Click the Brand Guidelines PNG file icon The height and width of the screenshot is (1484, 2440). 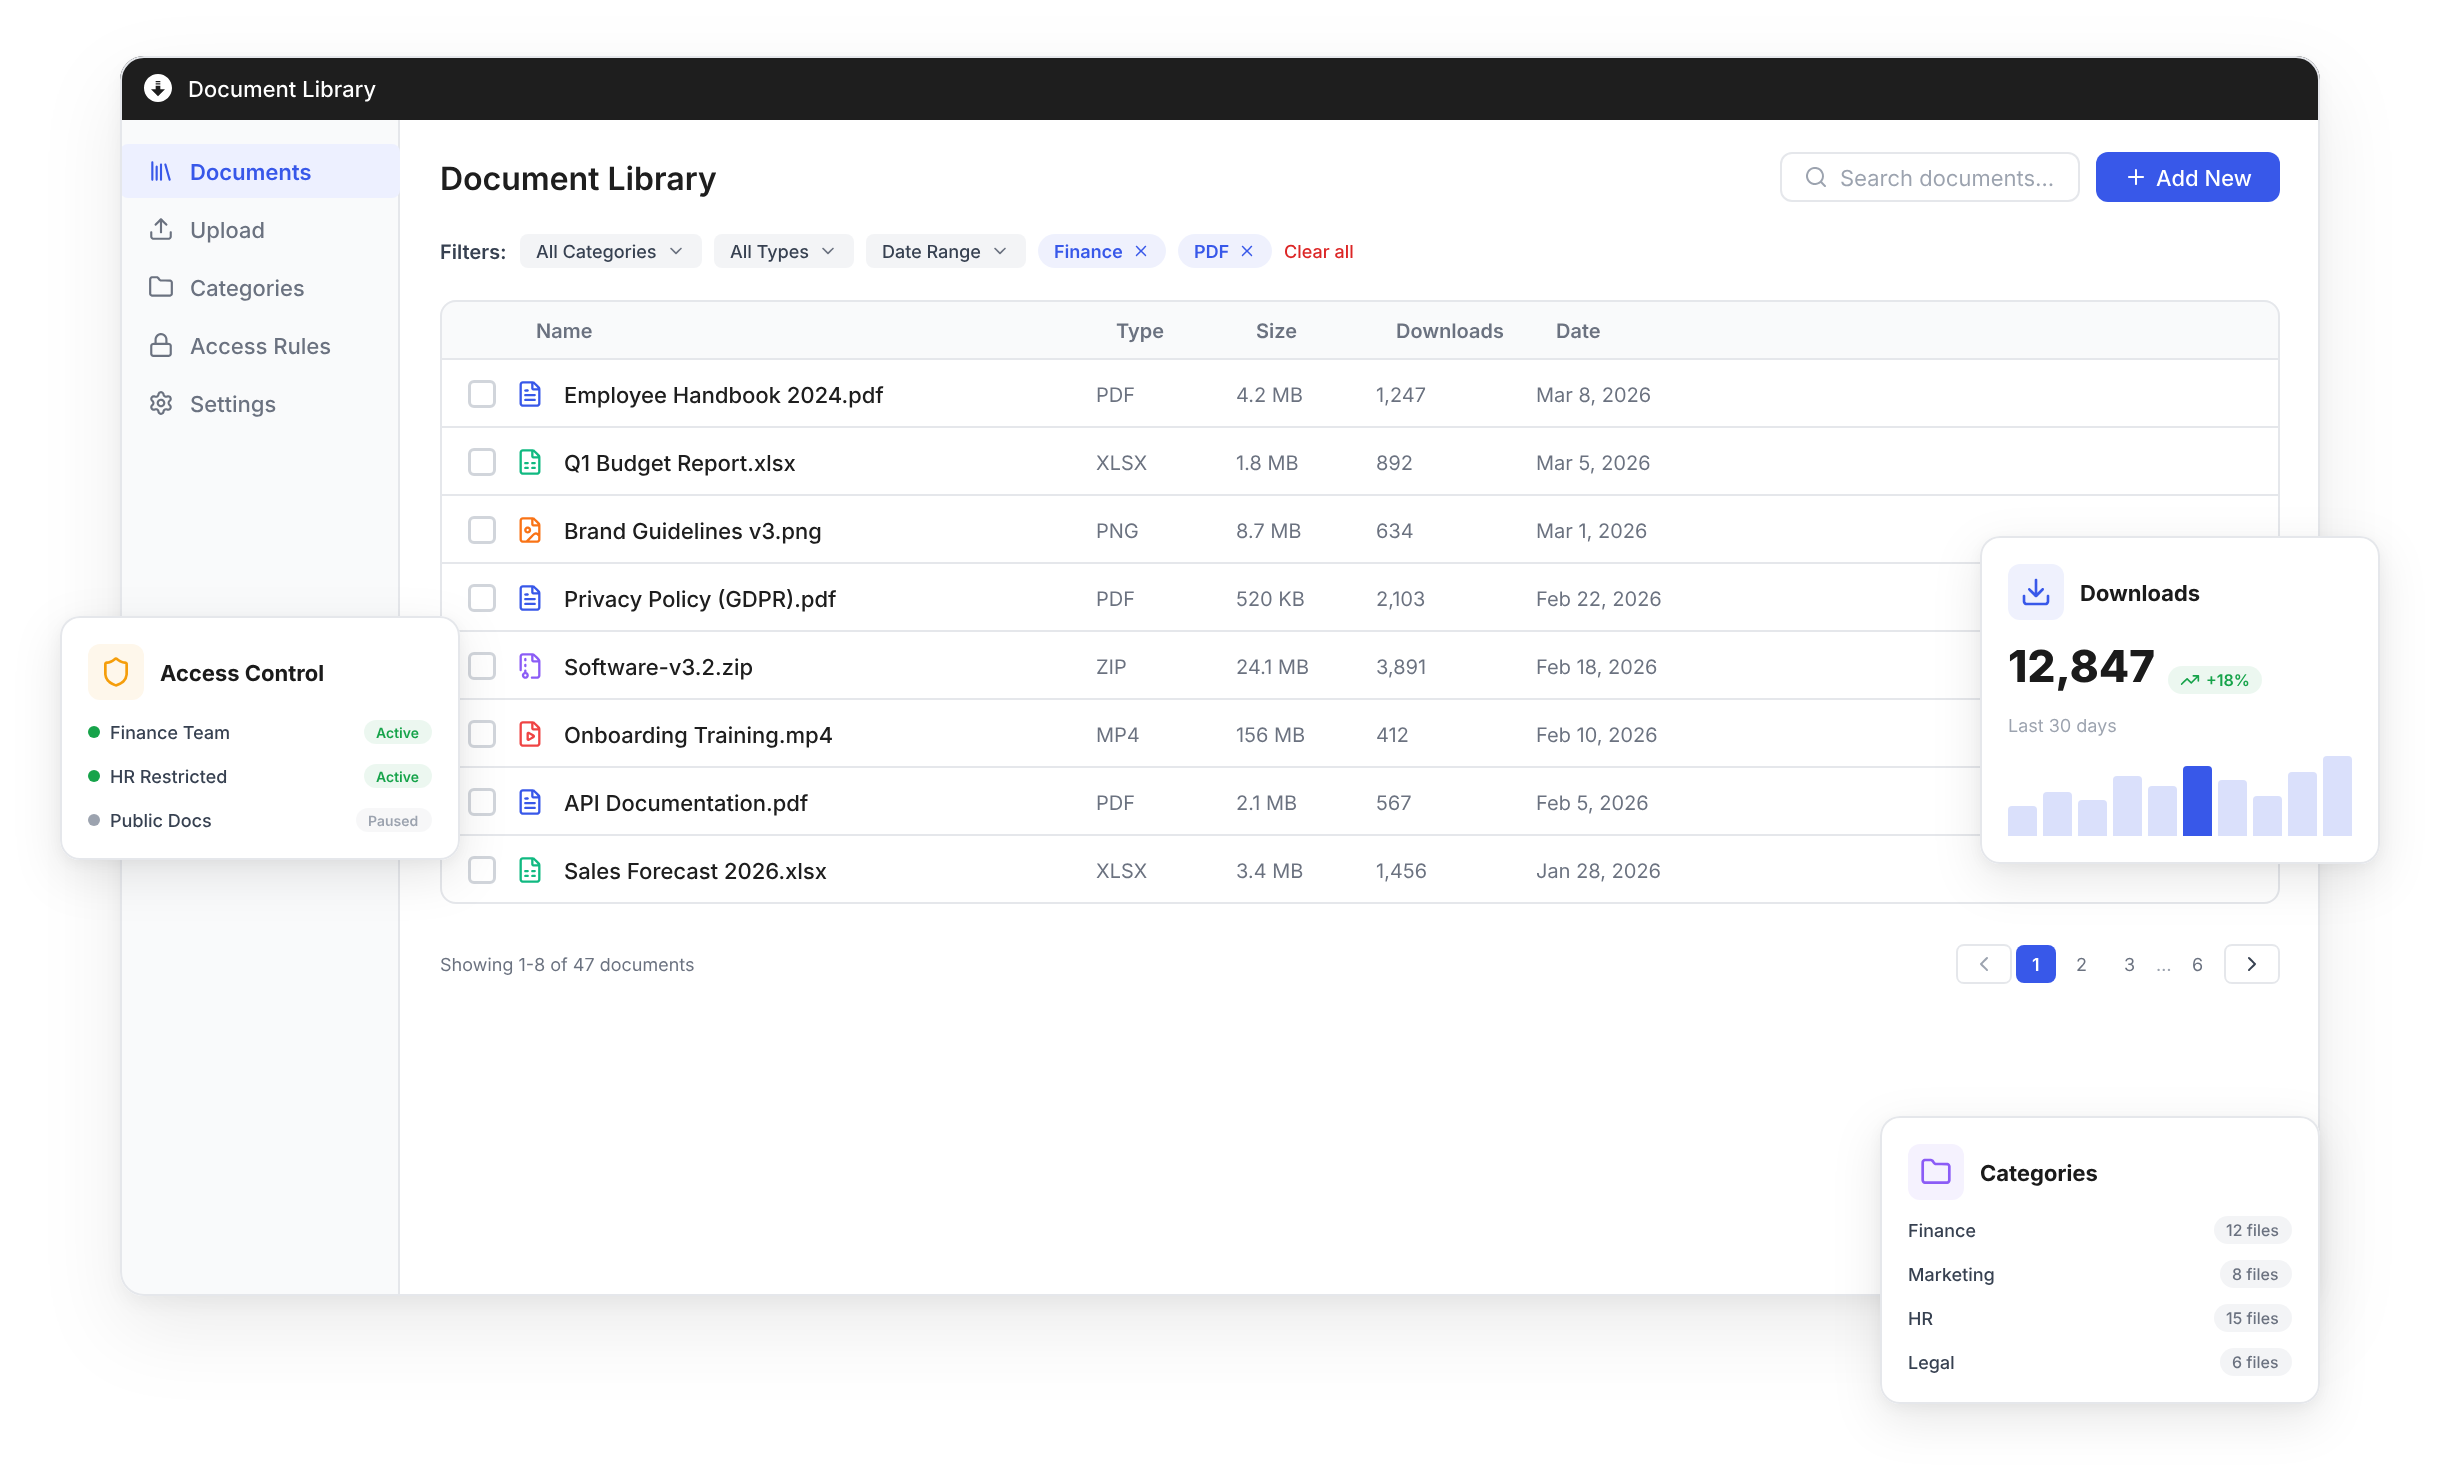tap(530, 531)
